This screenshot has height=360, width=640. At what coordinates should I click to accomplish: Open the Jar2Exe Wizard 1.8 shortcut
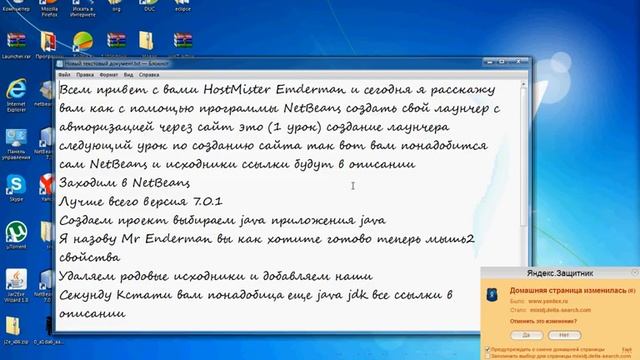[16, 285]
